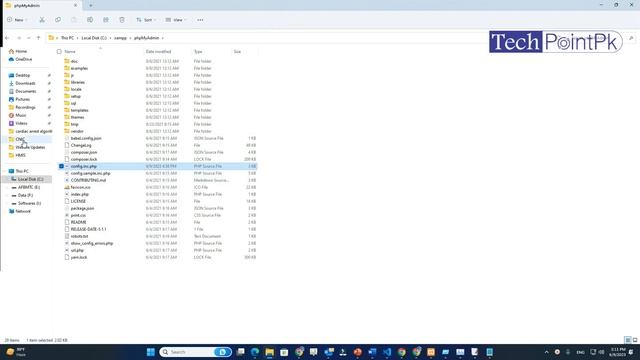The height and width of the screenshot is (360, 640).
Task: Switch to details view icon in status bar
Action: pyautogui.click(x=628, y=340)
